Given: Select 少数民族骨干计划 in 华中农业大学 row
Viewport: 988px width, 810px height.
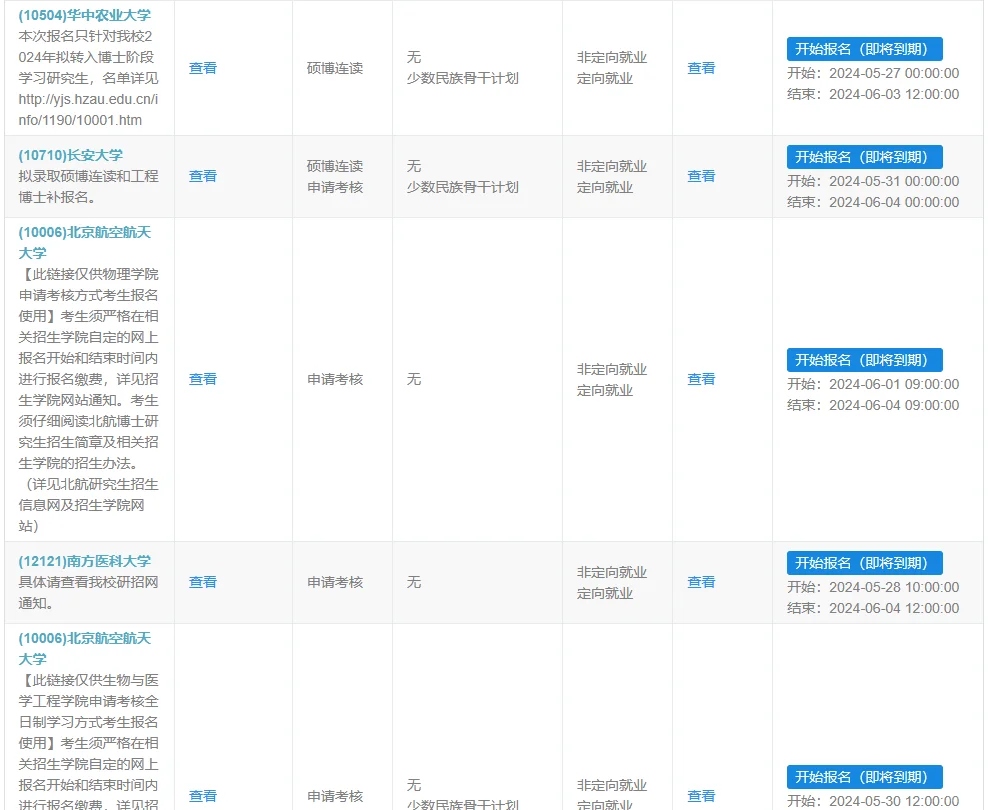Looking at the screenshot, I should coord(463,79).
